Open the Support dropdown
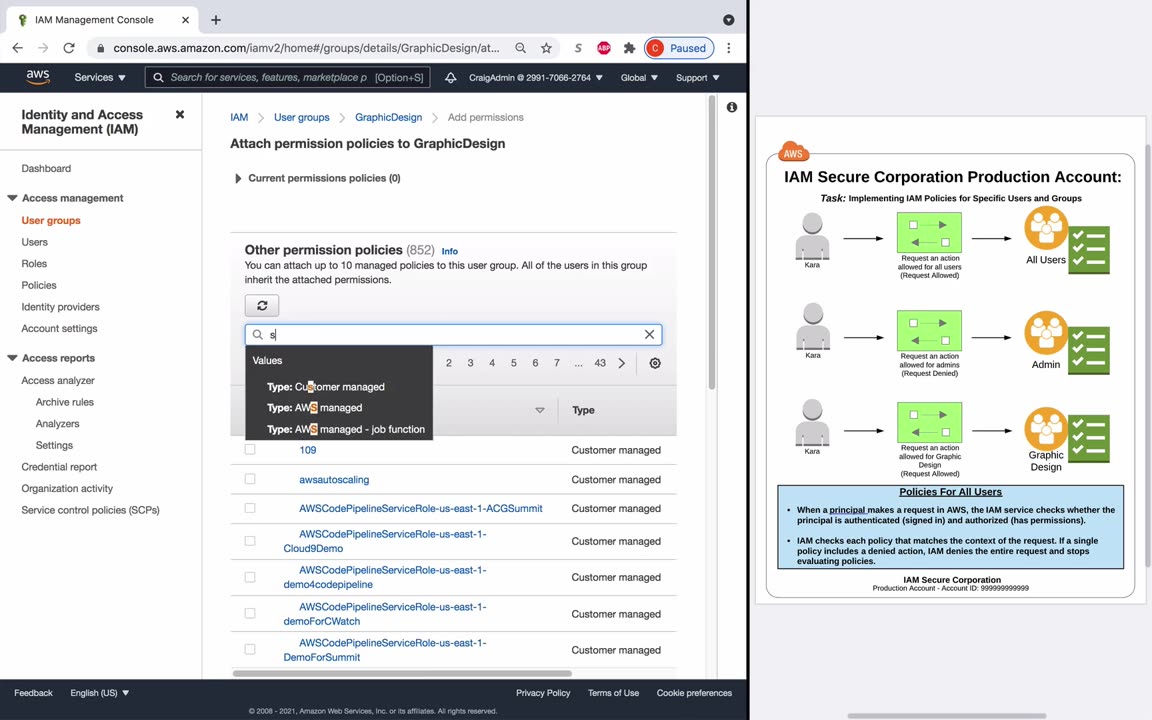 [697, 77]
